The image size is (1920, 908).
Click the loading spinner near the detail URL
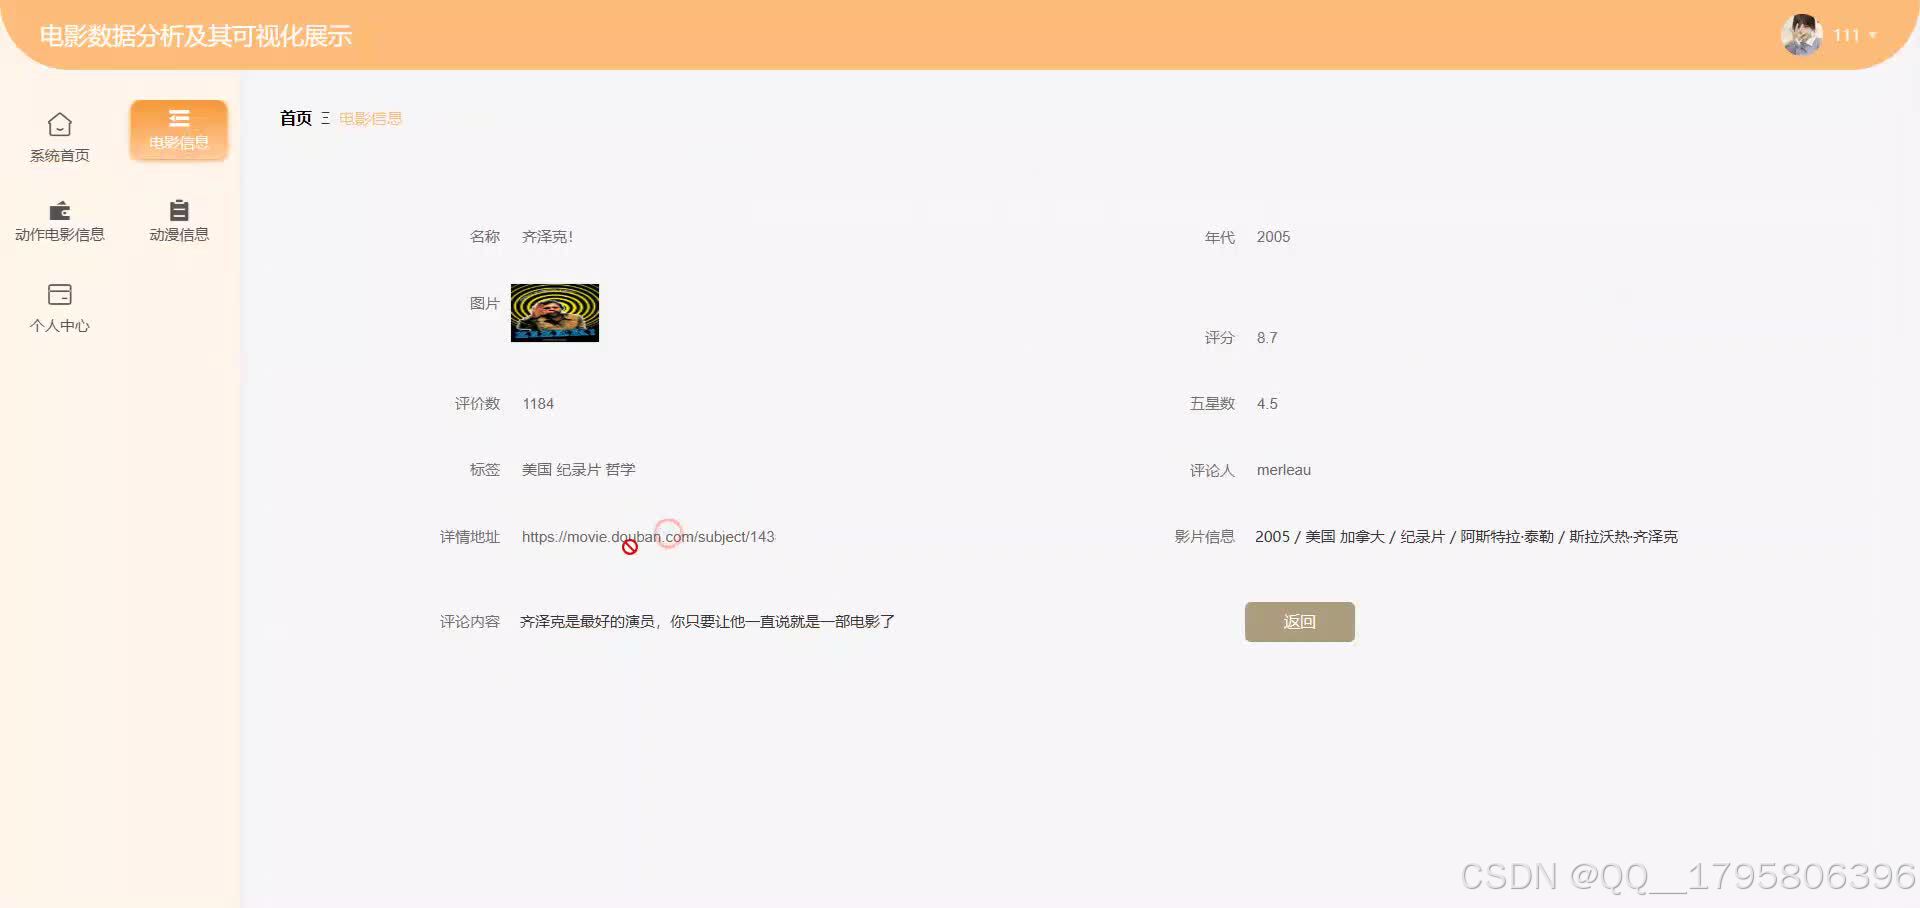pos(669,534)
